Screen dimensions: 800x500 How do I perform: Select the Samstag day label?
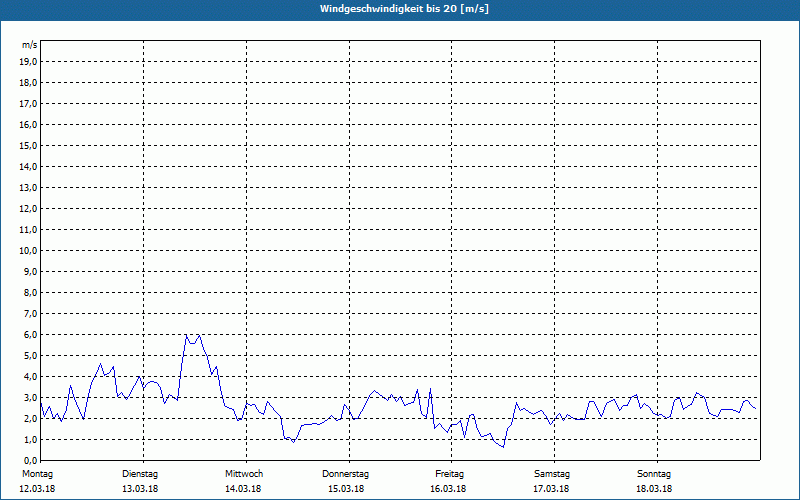pyautogui.click(x=552, y=474)
